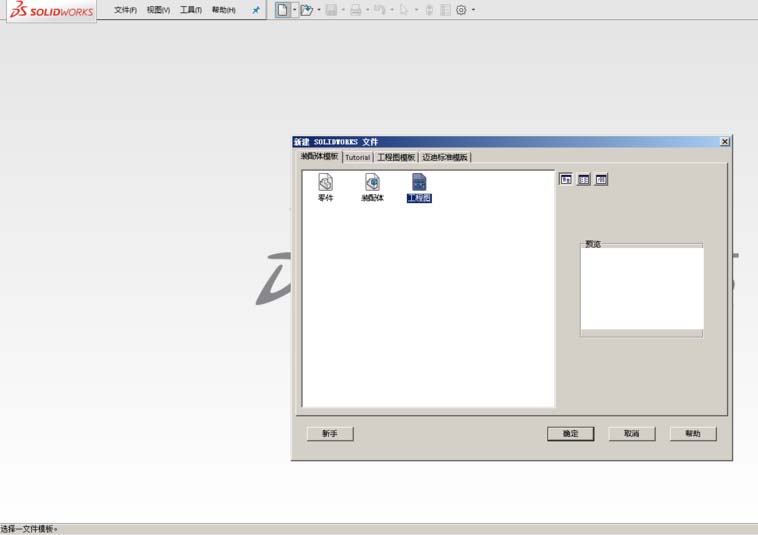Click the File Properties icon in toolbar
The width and height of the screenshot is (758, 535).
pyautogui.click(x=445, y=10)
